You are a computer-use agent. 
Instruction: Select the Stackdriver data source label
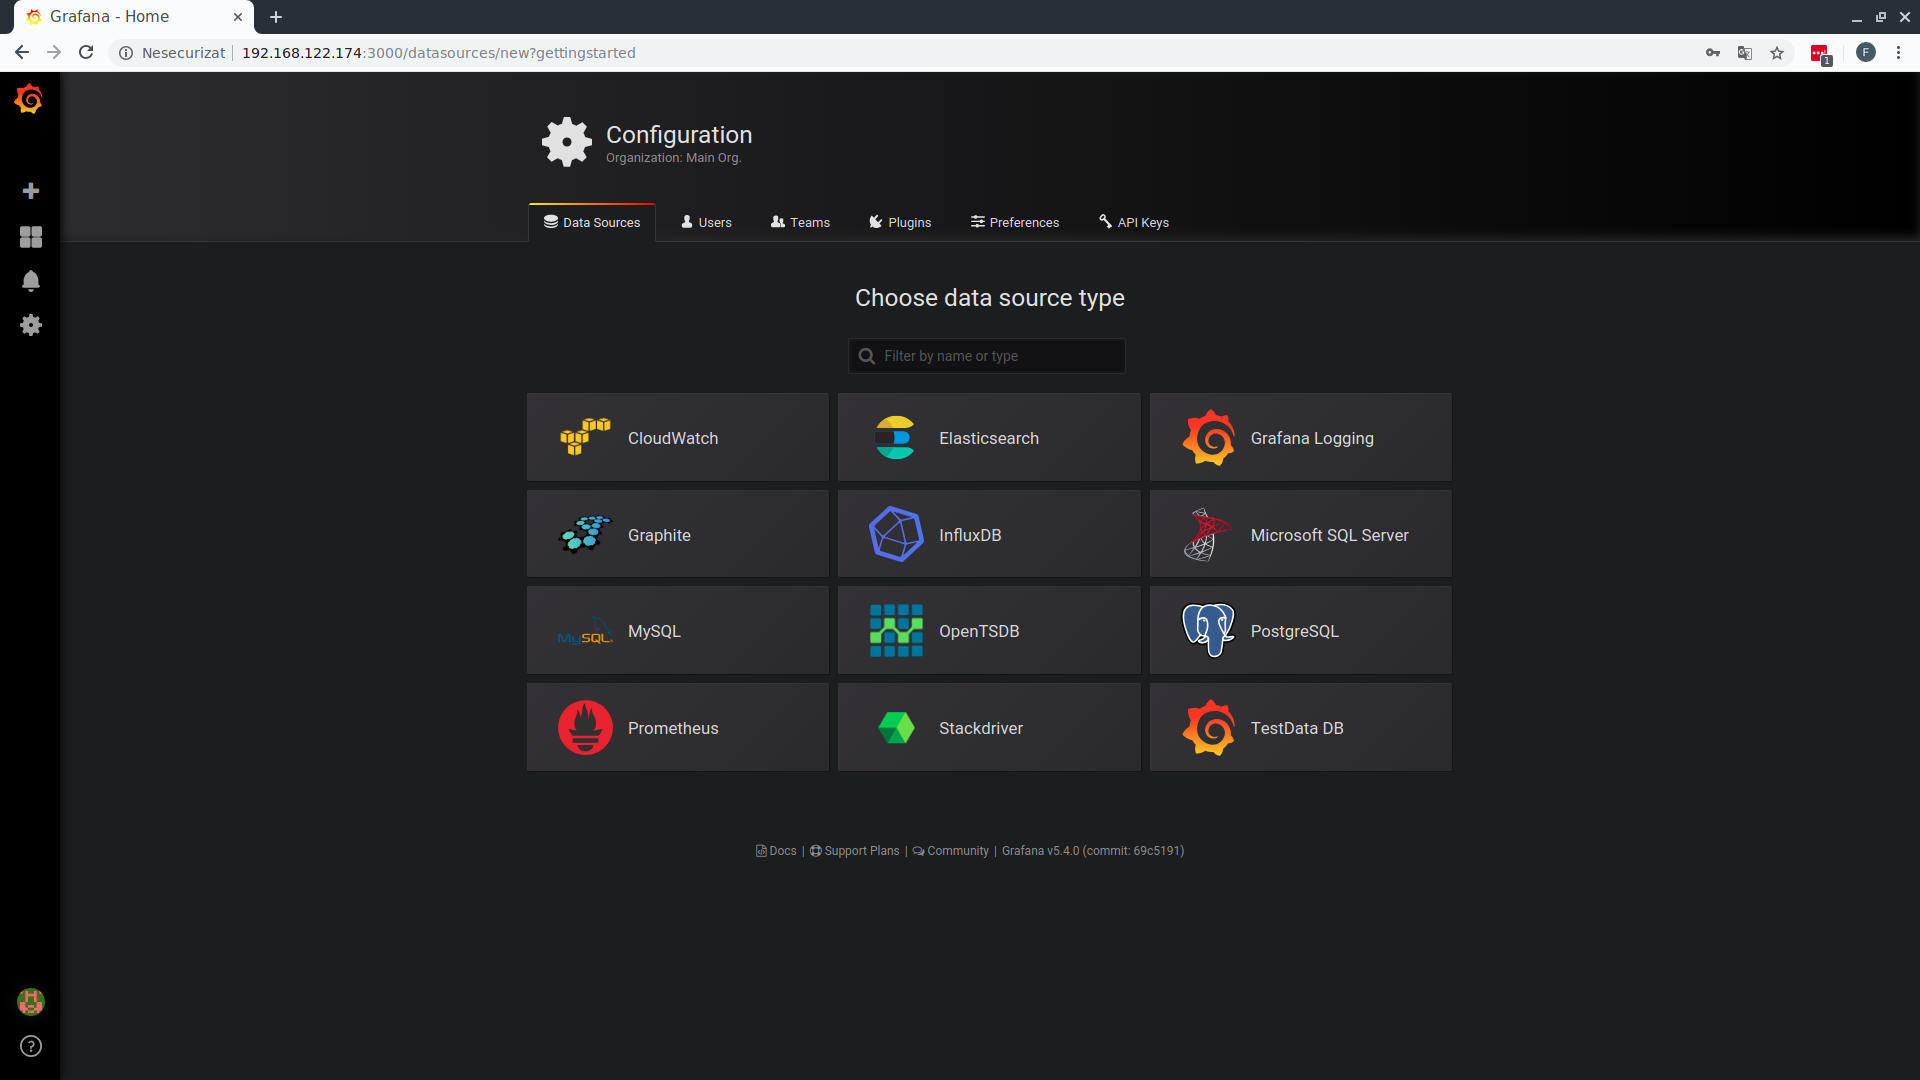[981, 728]
